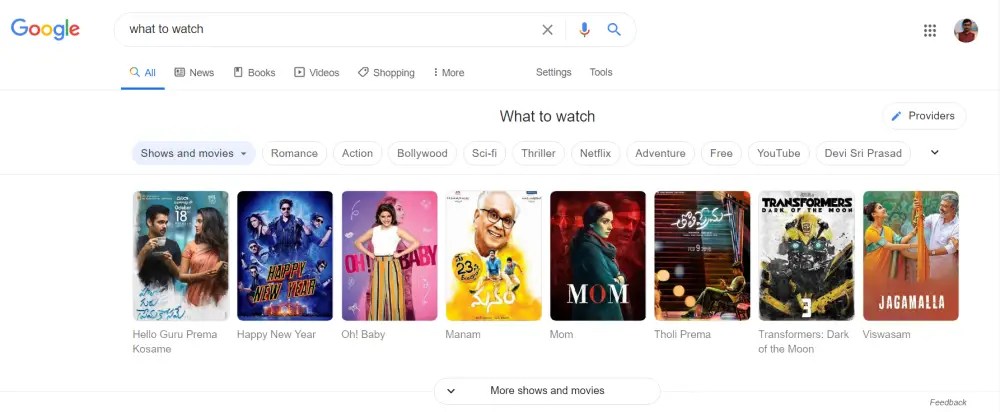Open the Shopping tab
The image size is (1000, 412).
click(386, 73)
